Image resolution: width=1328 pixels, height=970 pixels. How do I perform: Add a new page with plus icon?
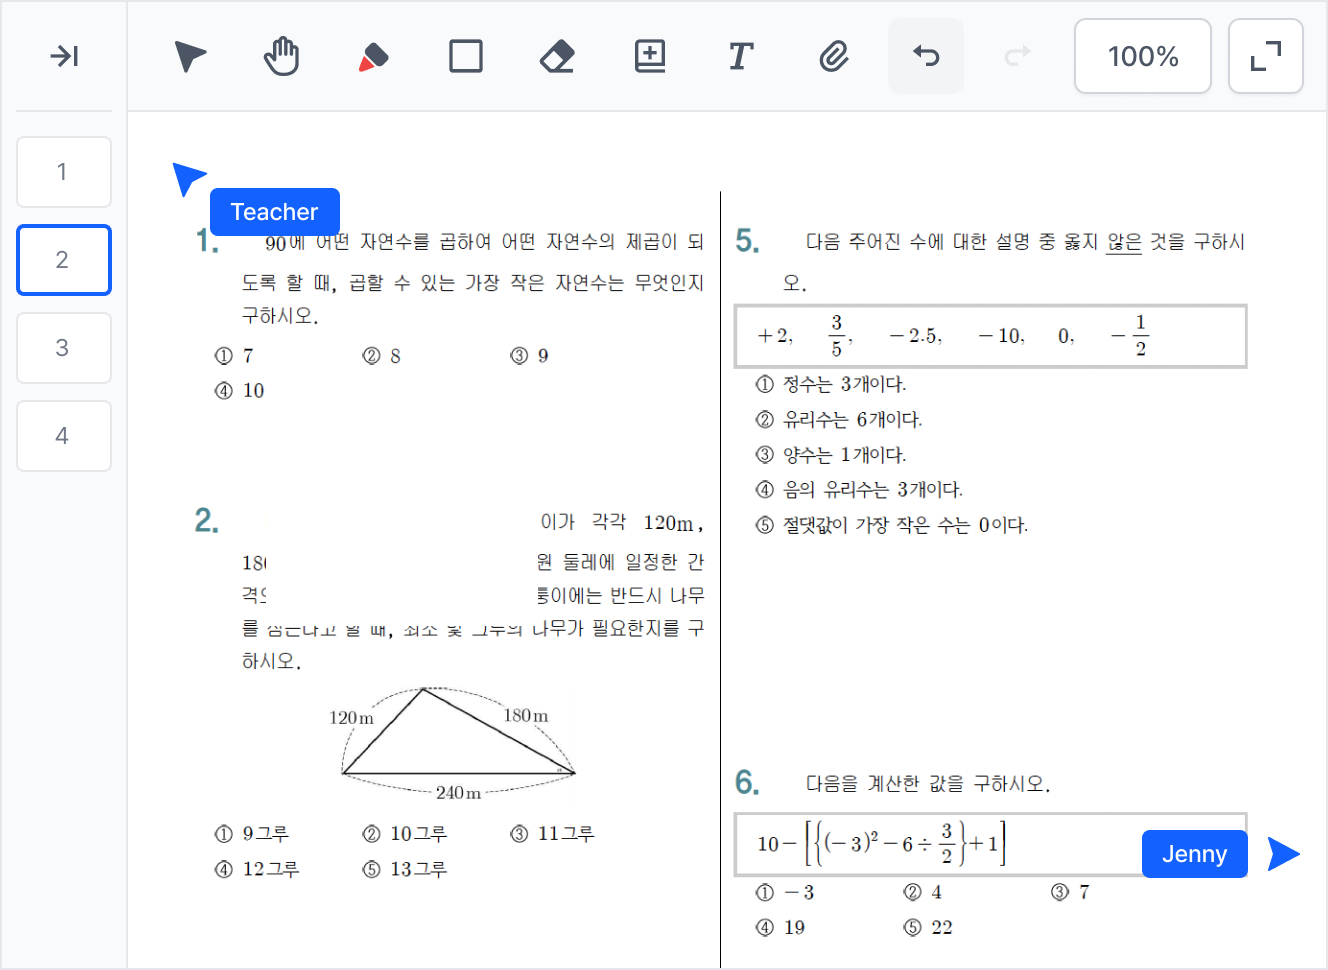(650, 56)
